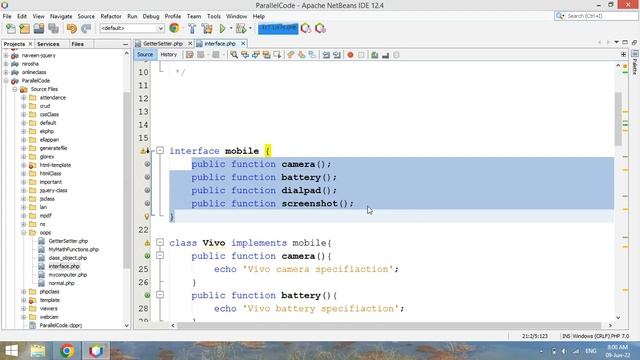Image resolution: width=640 pixels, height=360 pixels.
Task: Run the project with green play icon
Action: point(222,29)
